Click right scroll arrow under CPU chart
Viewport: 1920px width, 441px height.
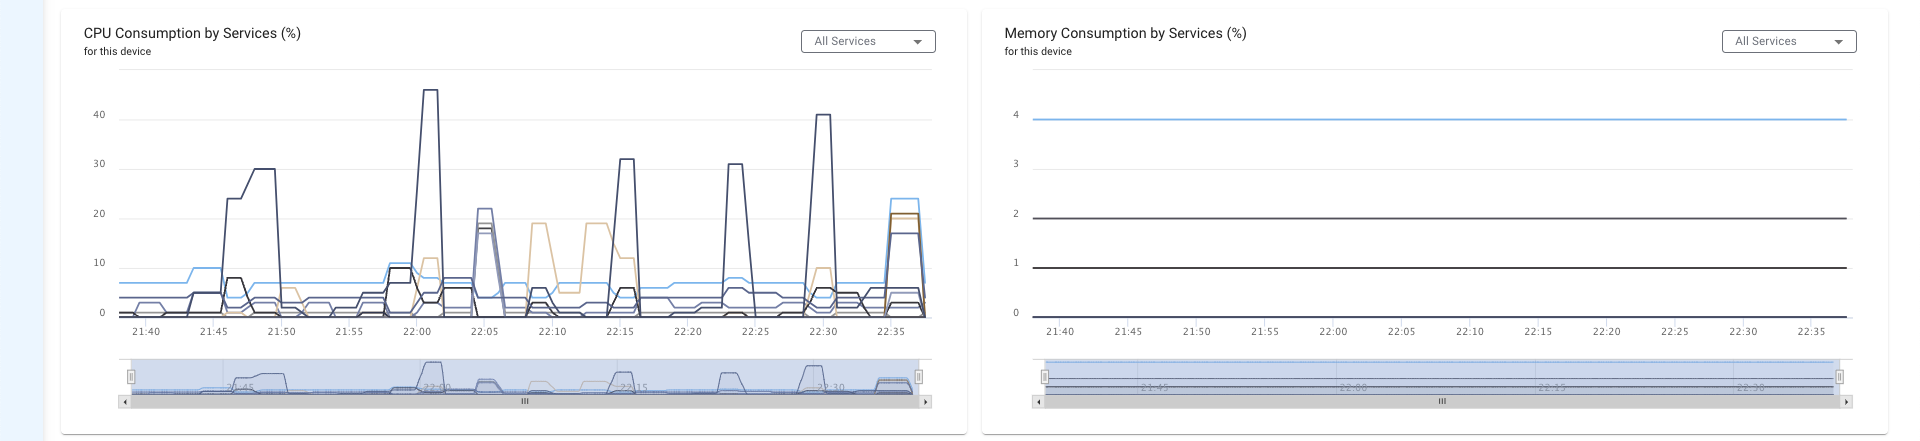point(926,402)
